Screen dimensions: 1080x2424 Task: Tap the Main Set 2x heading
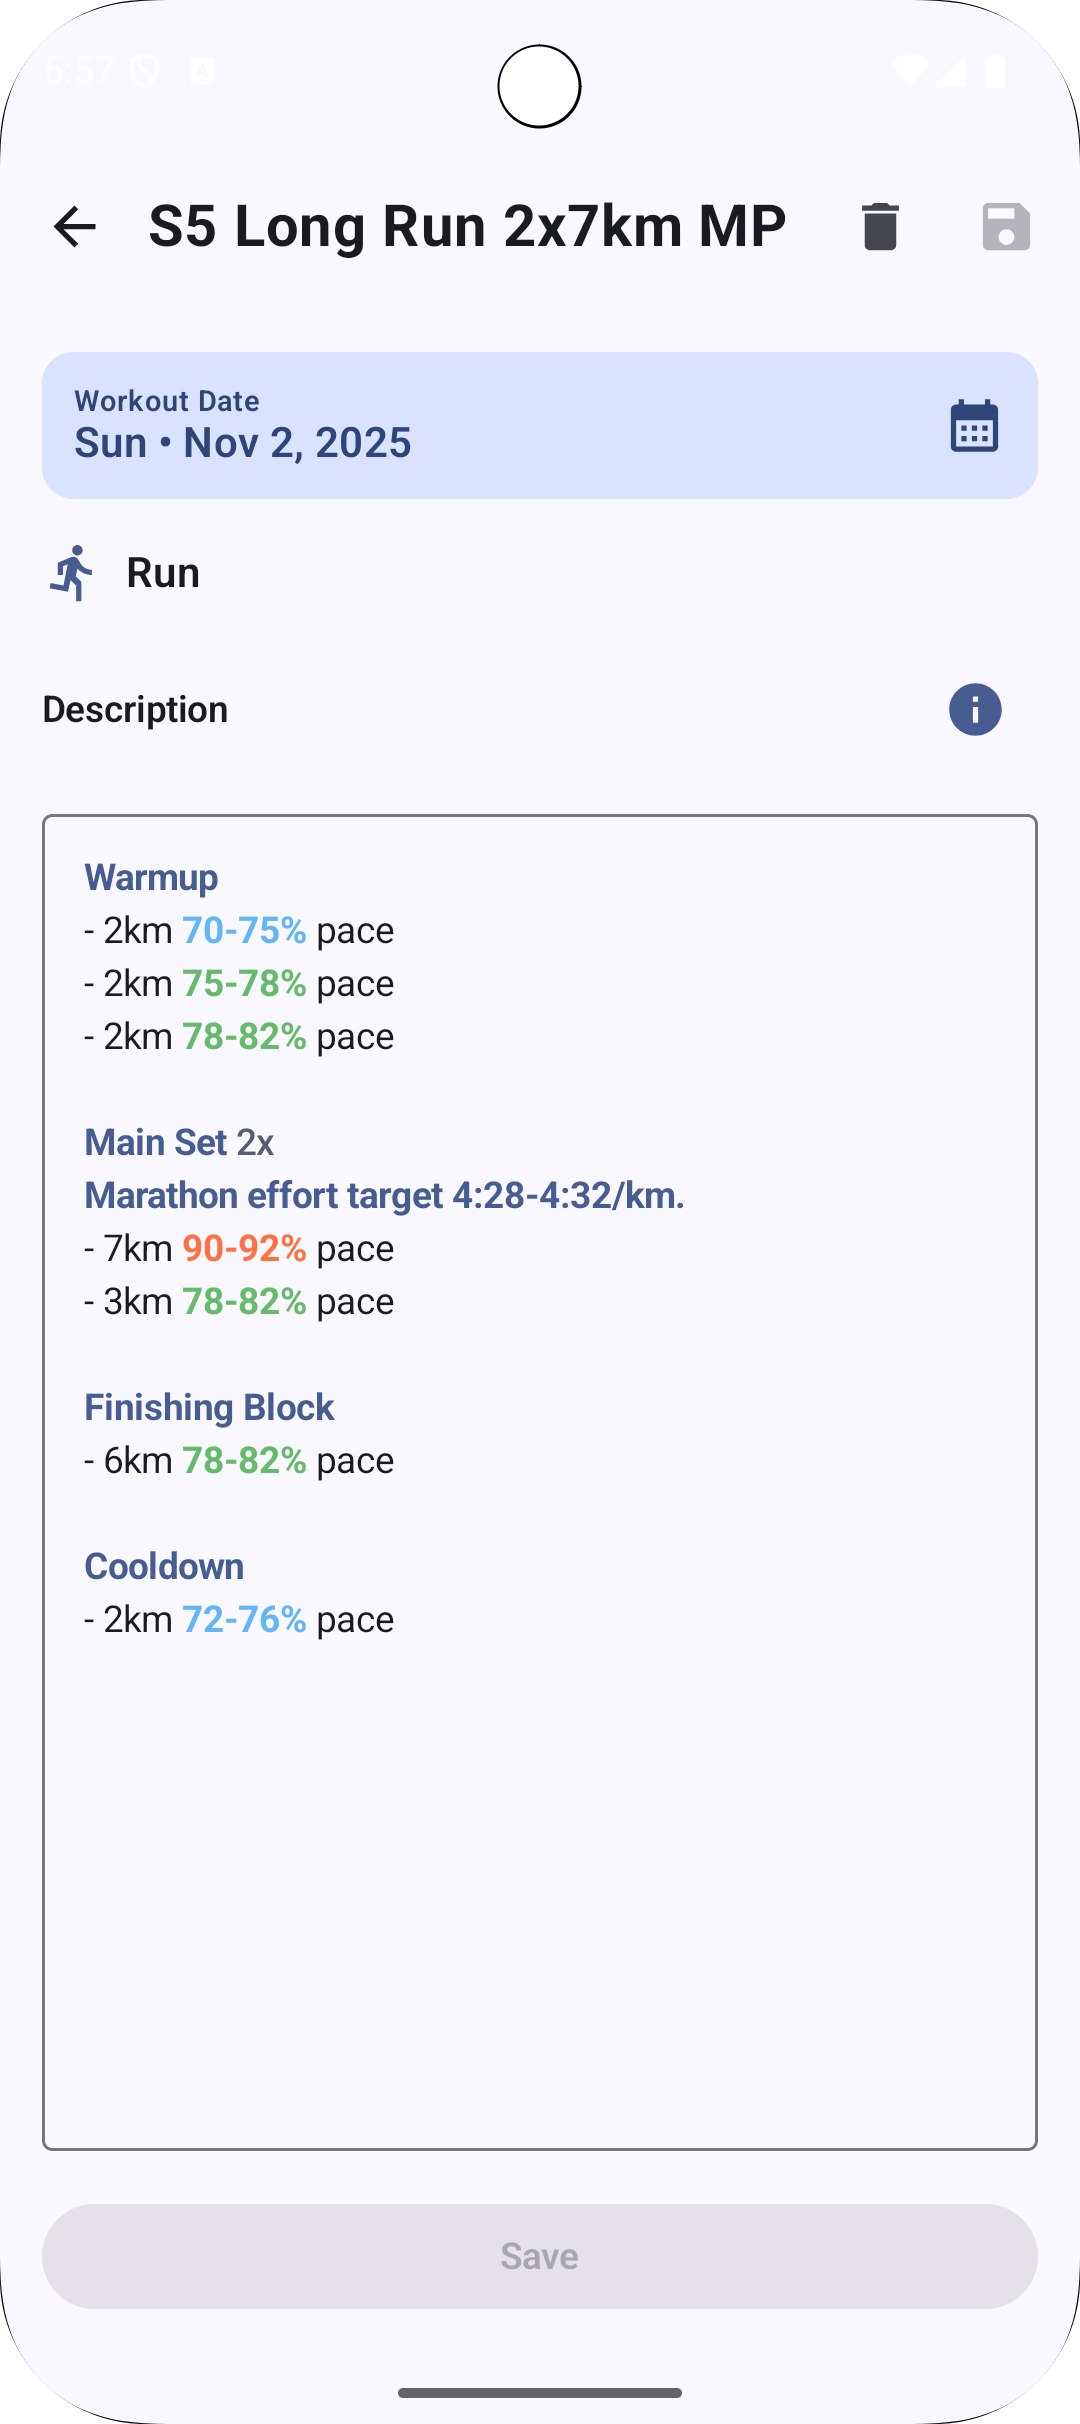click(179, 1142)
